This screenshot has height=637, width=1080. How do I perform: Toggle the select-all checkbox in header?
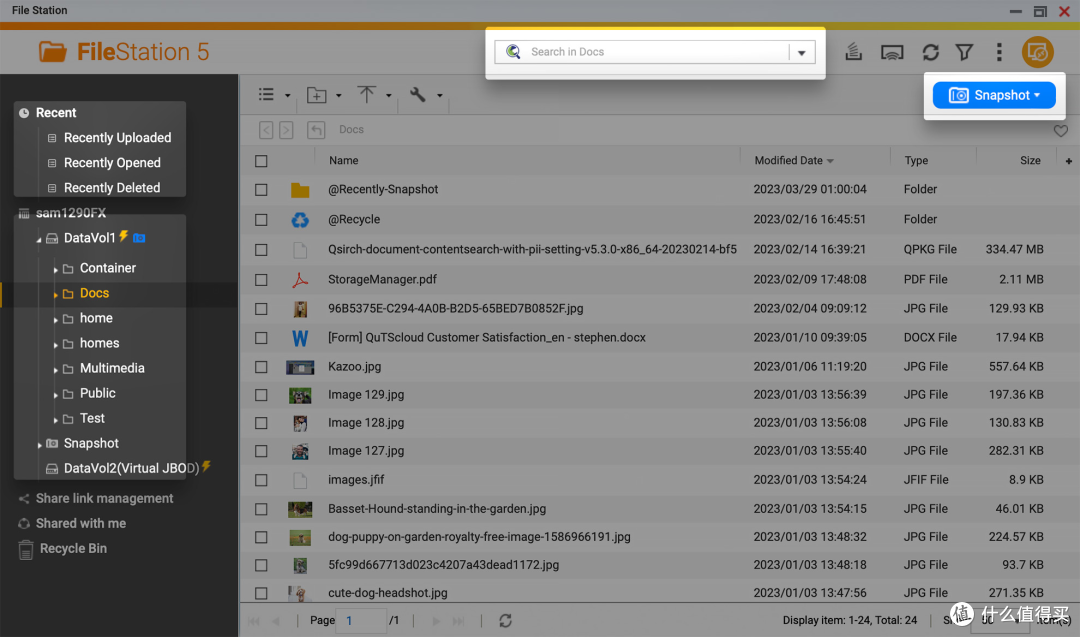261,161
